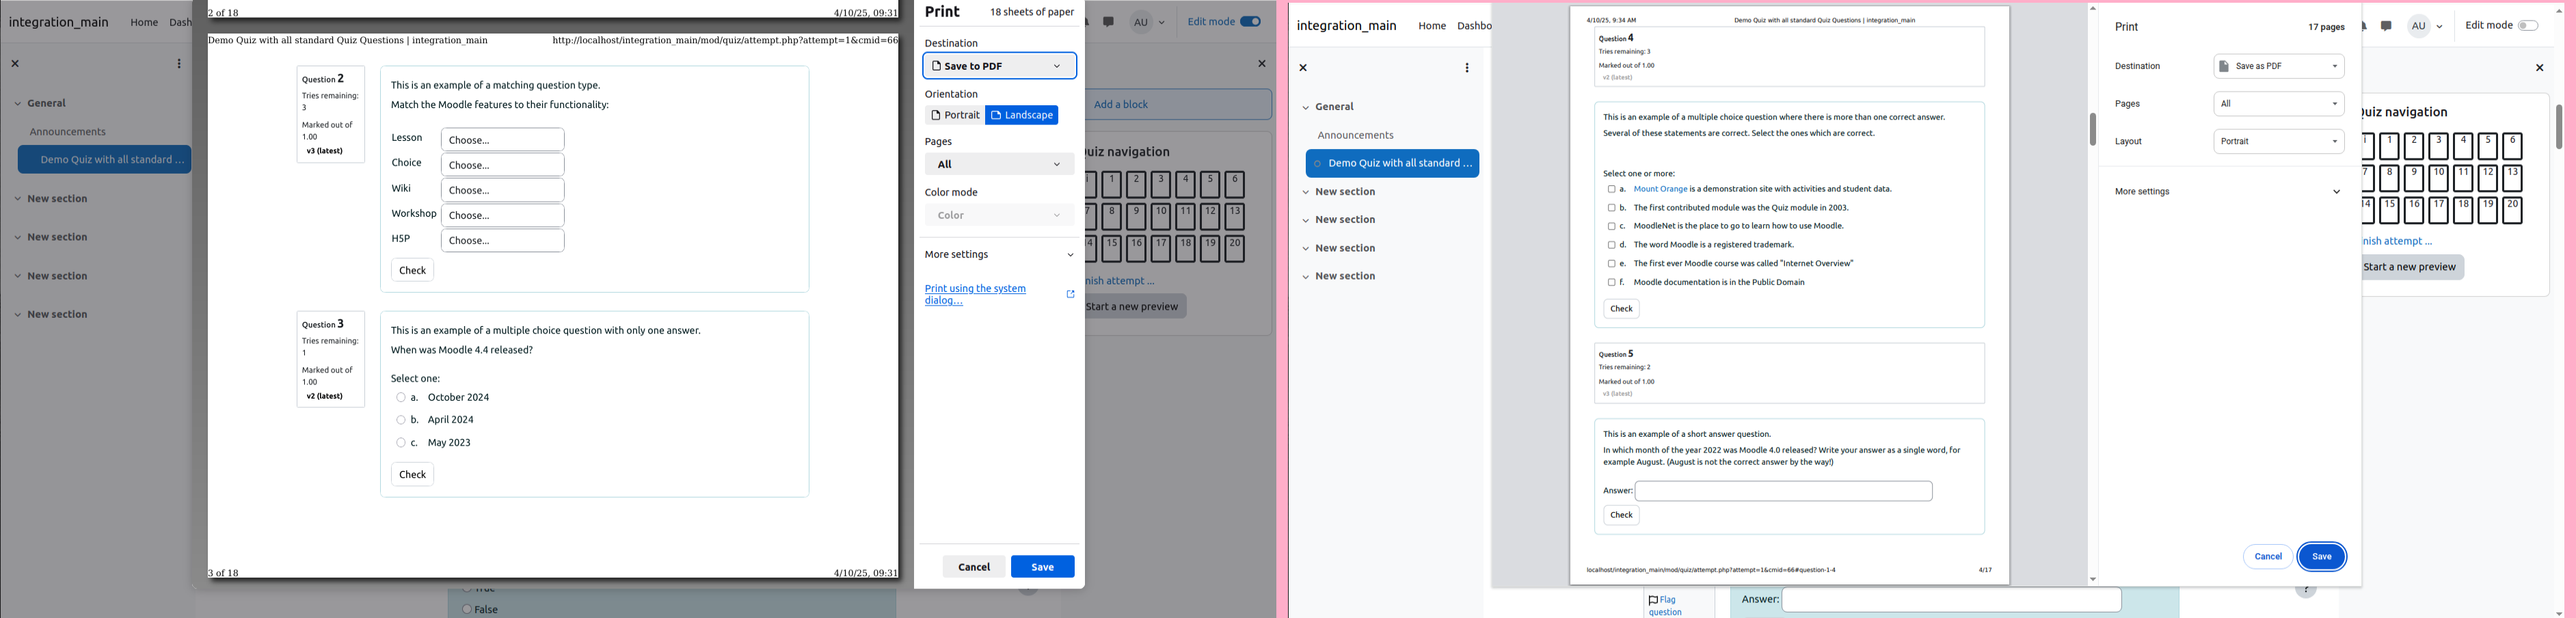Toggle Edit mode switch in Firefox window
Screen dimensions: 2576x618
[1250, 22]
